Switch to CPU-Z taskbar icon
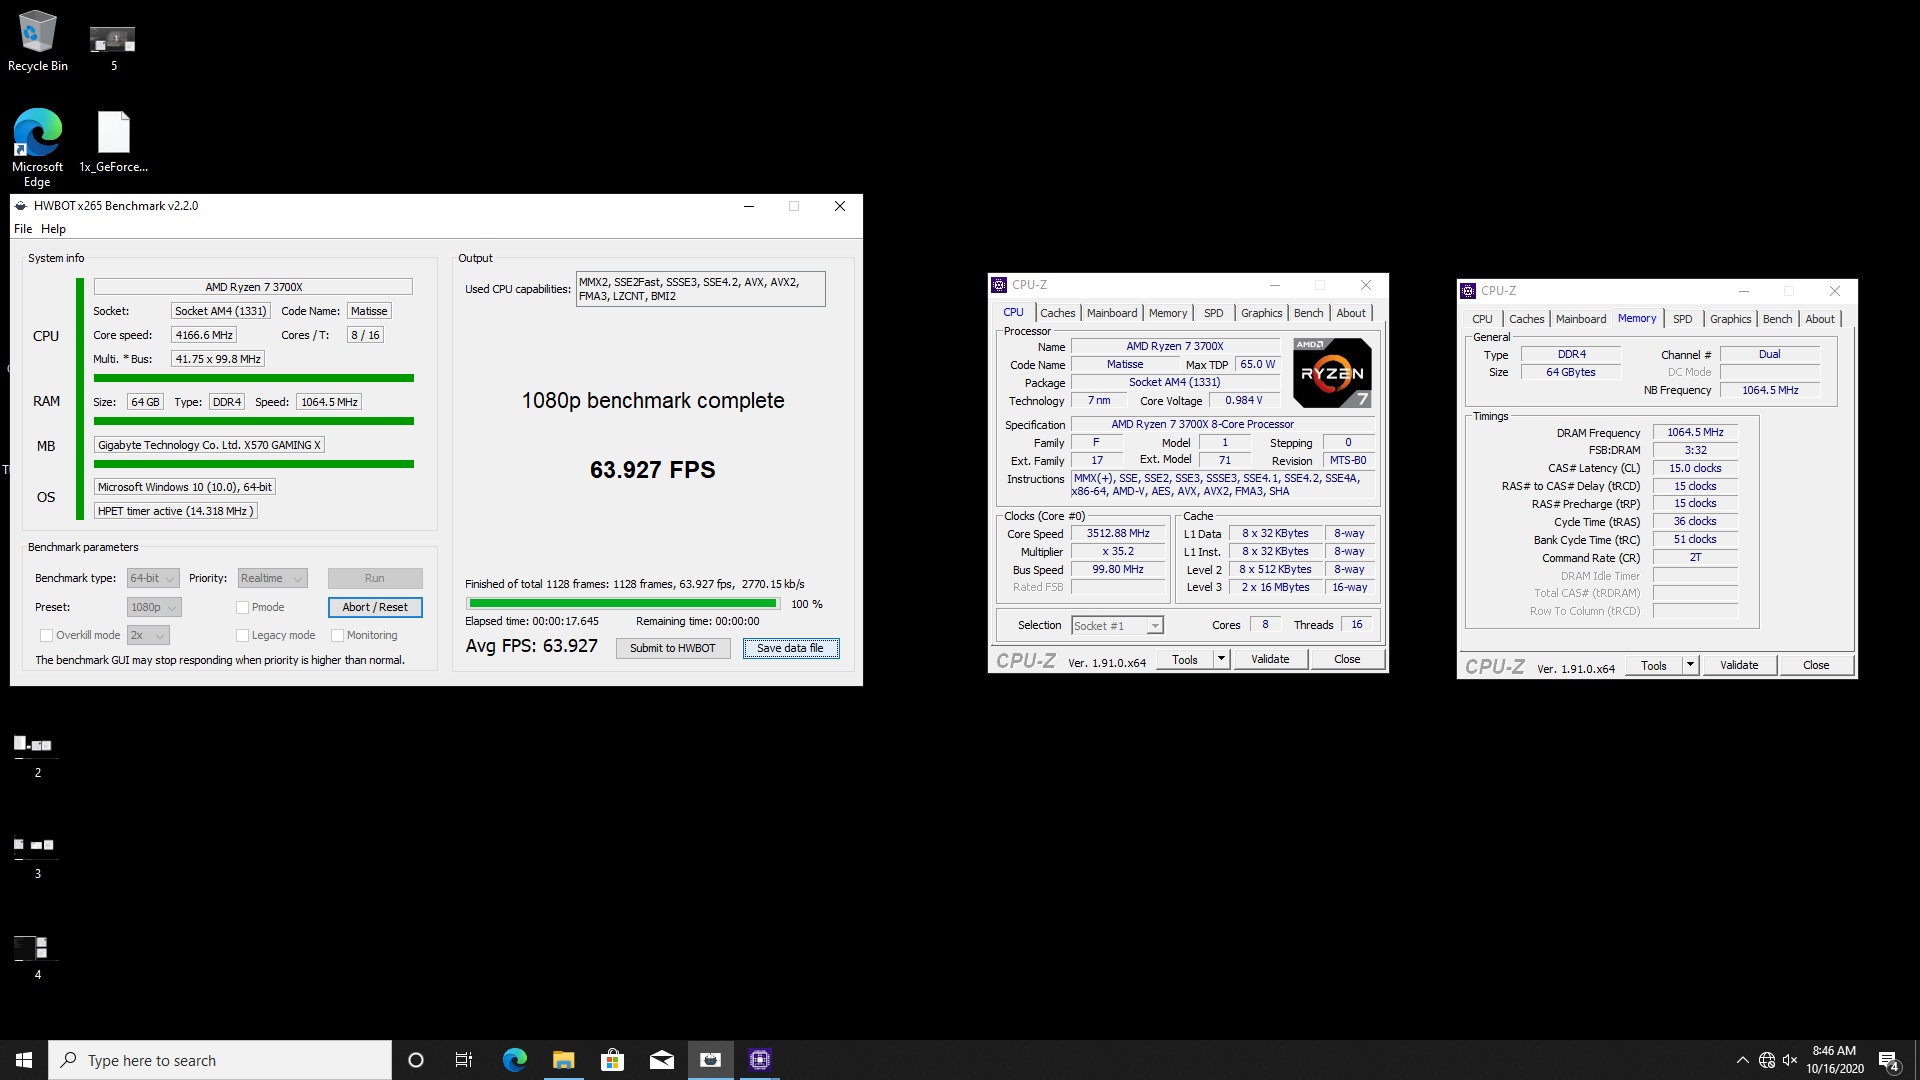This screenshot has height=1080, width=1920. (760, 1060)
